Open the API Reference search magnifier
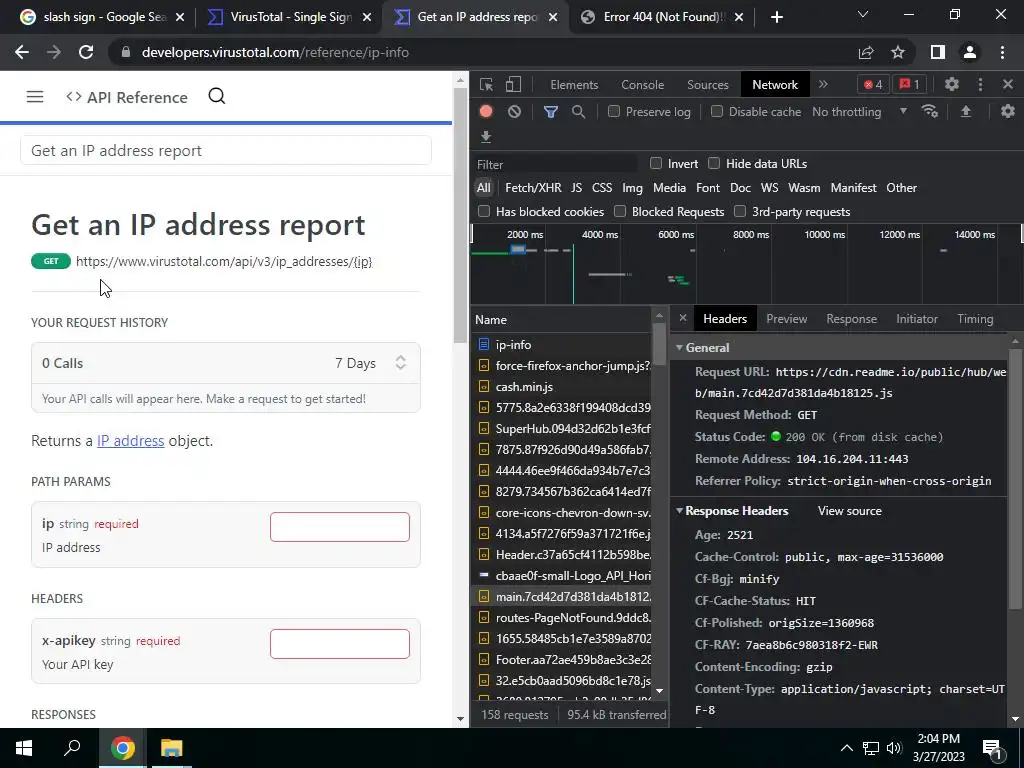This screenshot has width=1024, height=768. [x=217, y=97]
